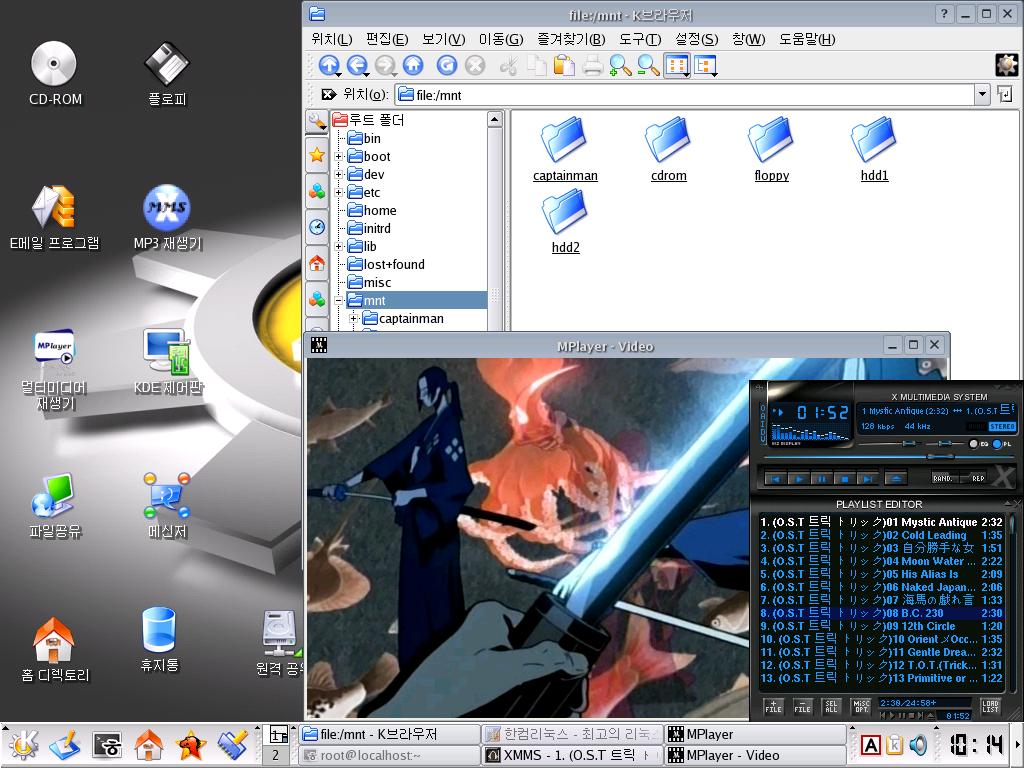Open the KDE 제어판 desktop icon
This screenshot has width=1024, height=768.
coord(168,362)
